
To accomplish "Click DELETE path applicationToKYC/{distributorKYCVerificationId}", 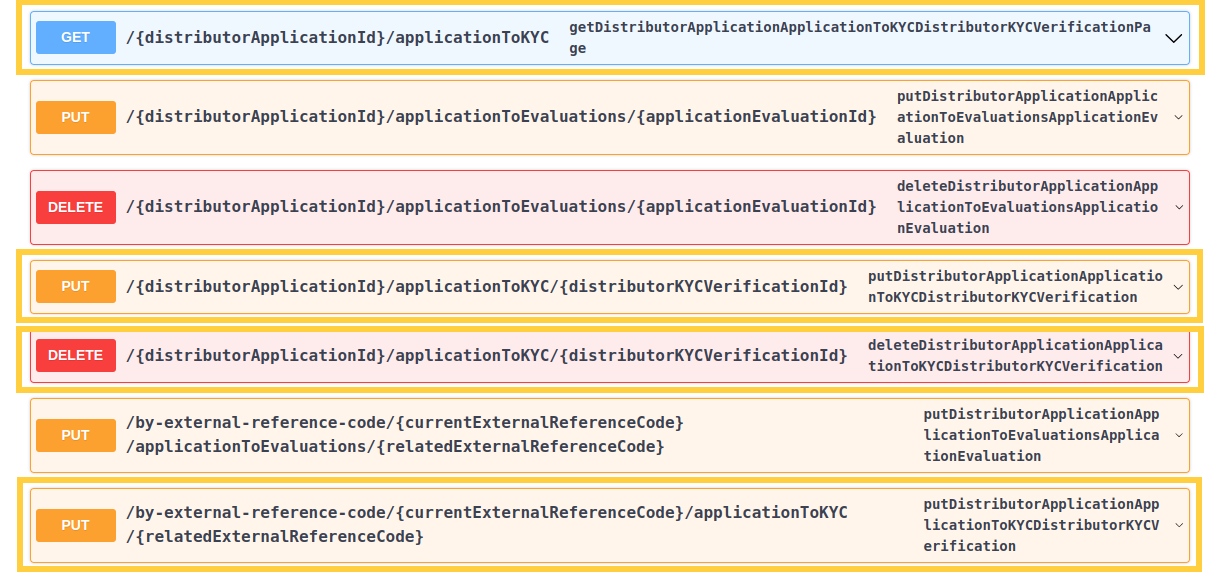I will coord(487,355).
